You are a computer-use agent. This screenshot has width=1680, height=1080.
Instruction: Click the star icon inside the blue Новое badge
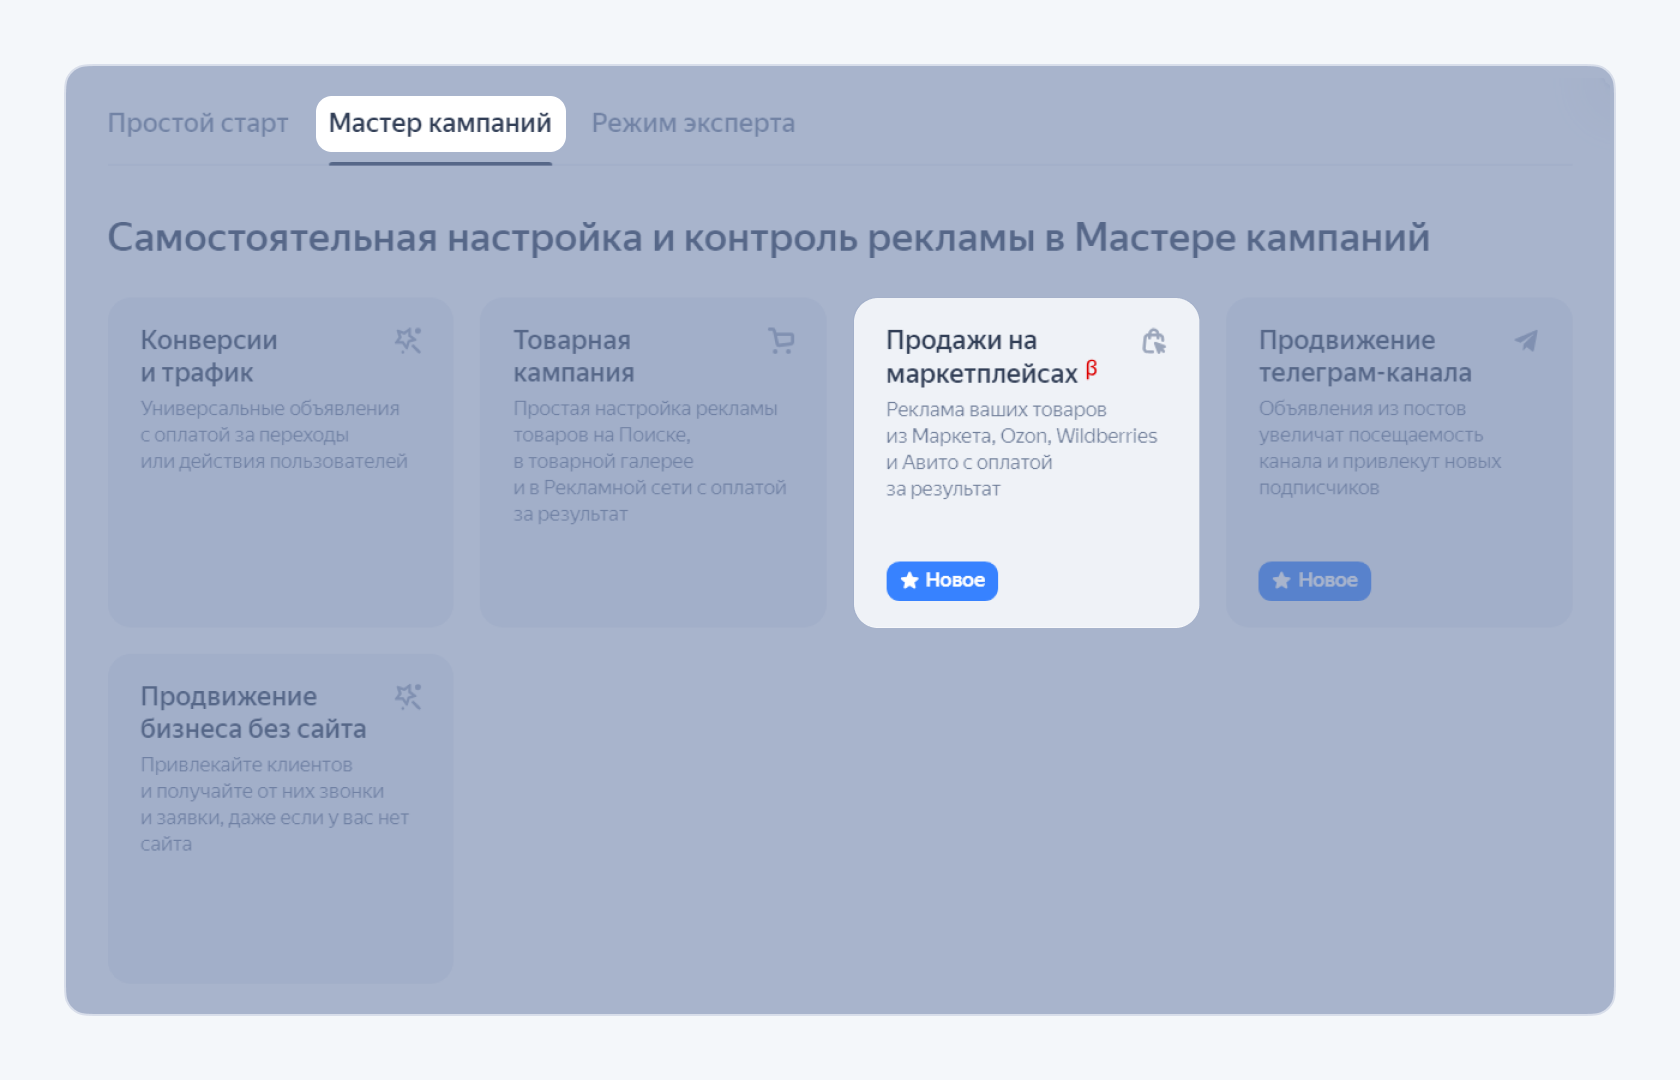click(911, 580)
